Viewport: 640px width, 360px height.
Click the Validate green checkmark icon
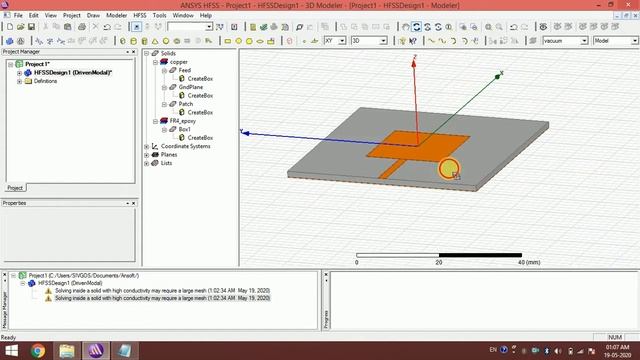264,27
